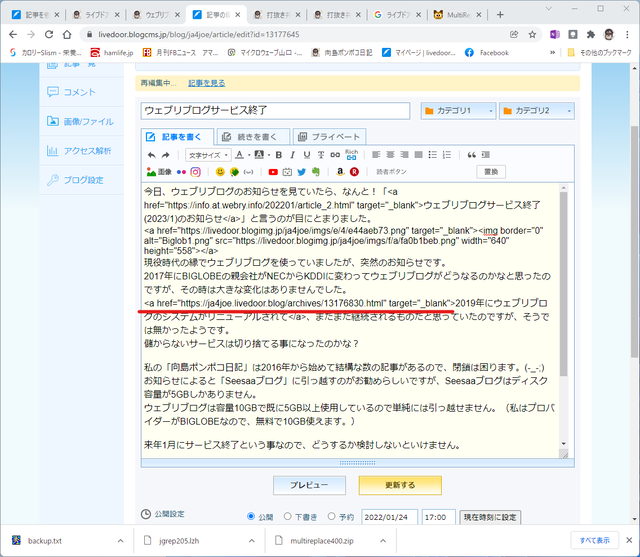Open ブログ設定 in sidebar
Viewport: 640px width, 557px height.
pos(82,180)
